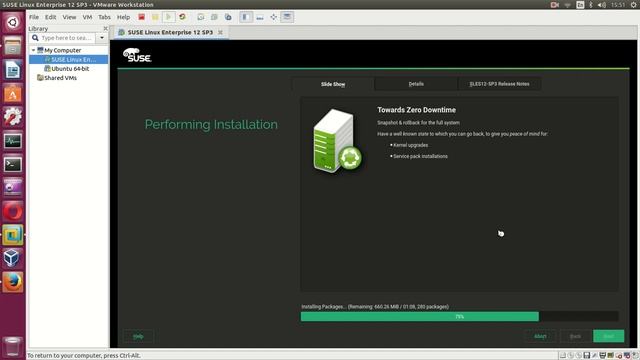Select Ubuntu 64-bit VM in library
640x360 pixels.
coord(67,69)
